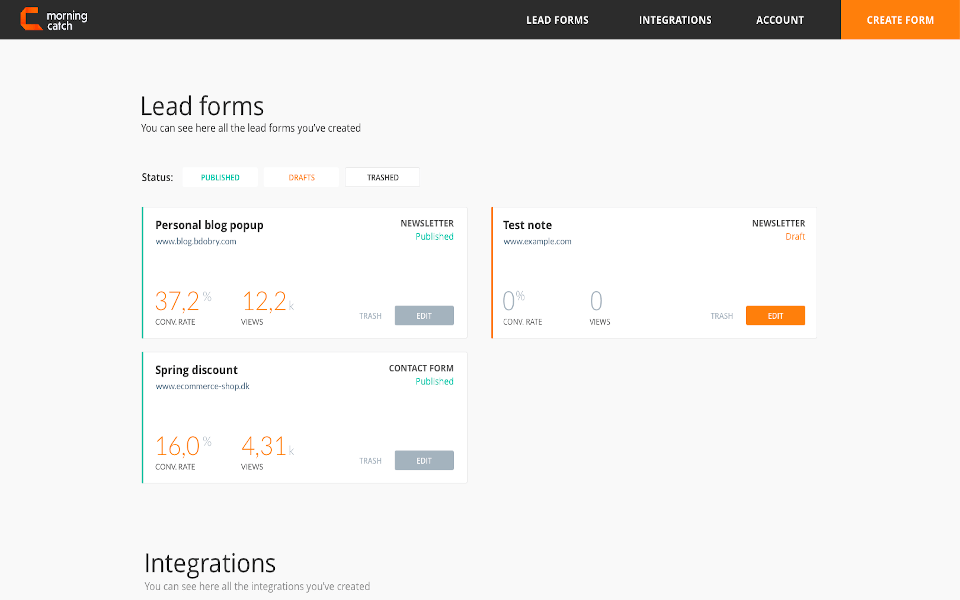
Task: Edit the Spring discount form
Action: pyautogui.click(x=424, y=460)
